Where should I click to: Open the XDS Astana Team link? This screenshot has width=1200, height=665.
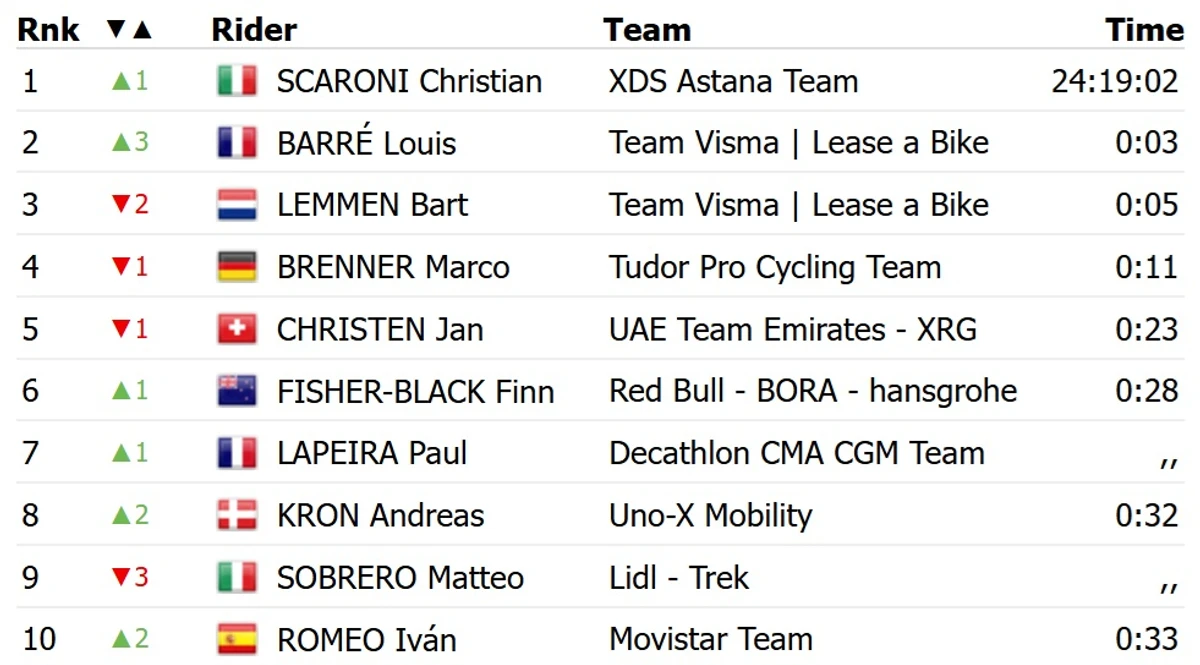733,81
